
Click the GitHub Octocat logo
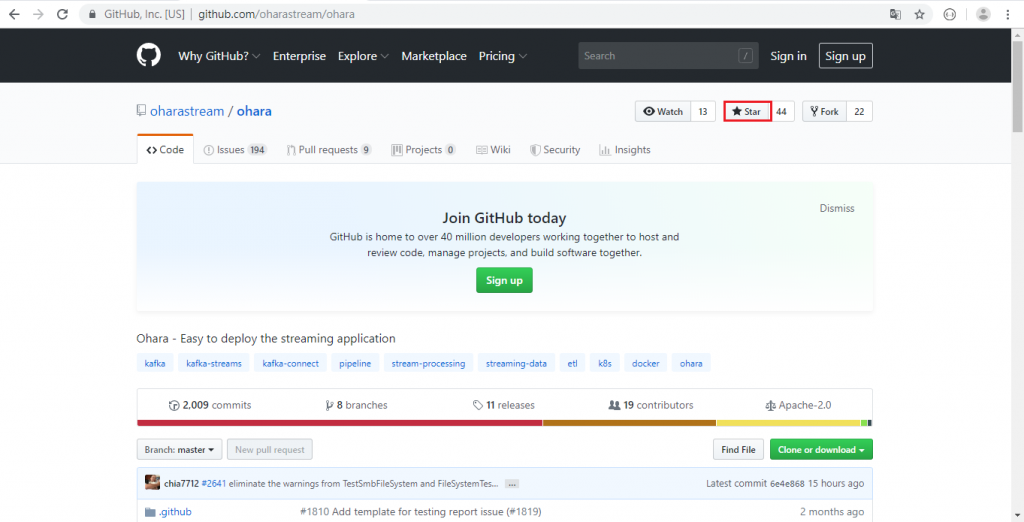coord(149,56)
